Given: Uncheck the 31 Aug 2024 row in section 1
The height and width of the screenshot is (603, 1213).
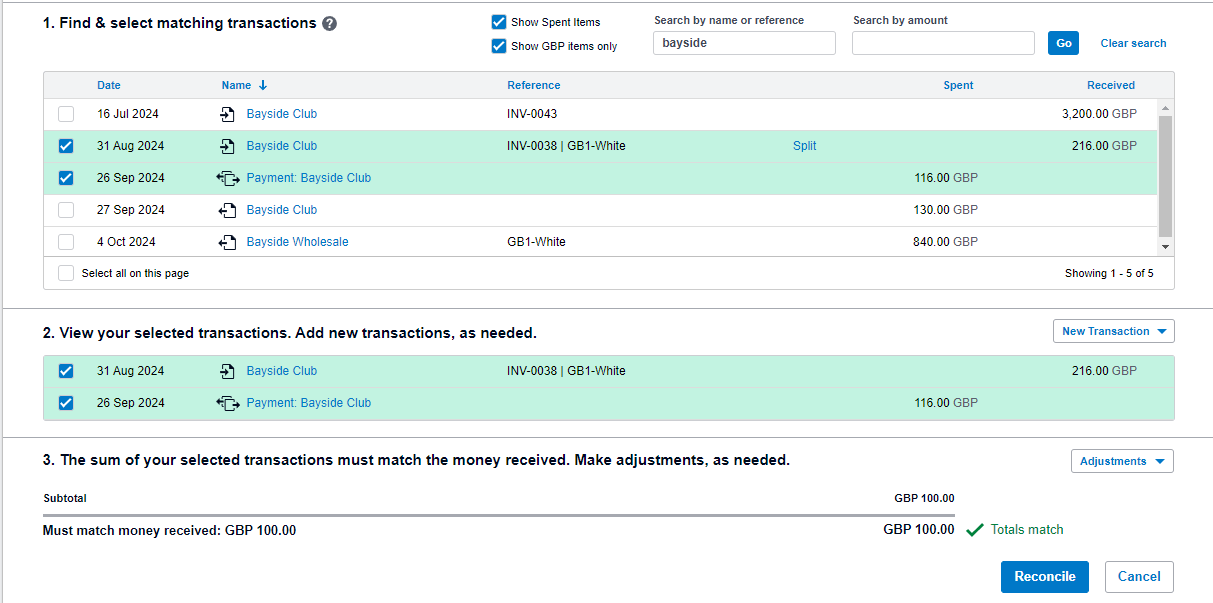Looking at the screenshot, I should point(66,146).
